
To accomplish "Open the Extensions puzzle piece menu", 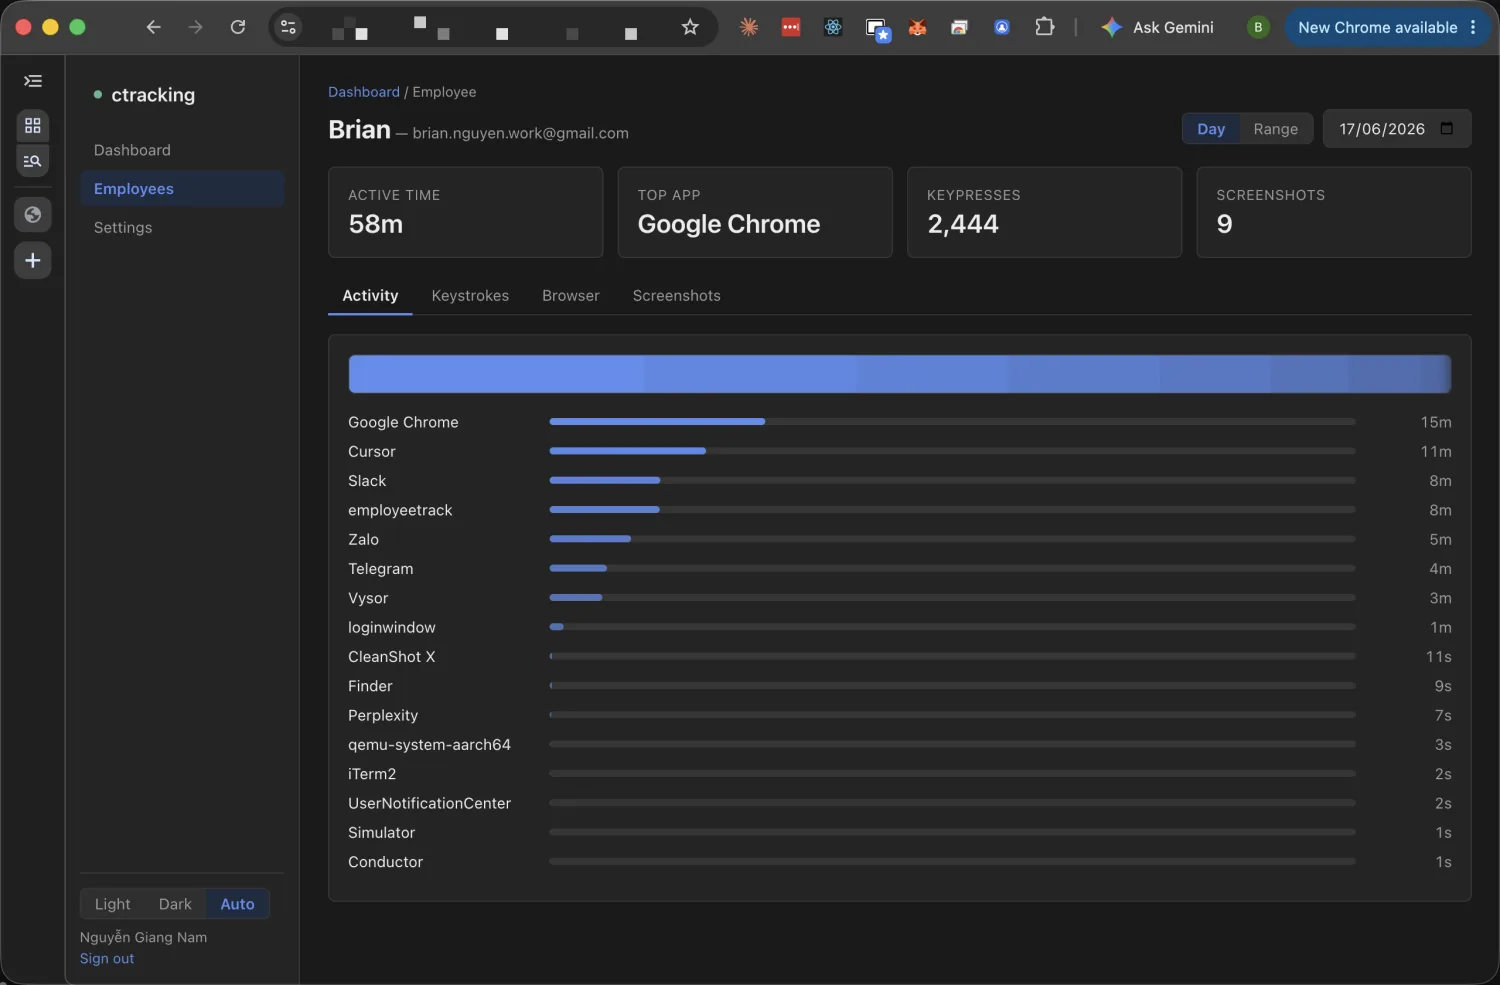I will 1044,27.
